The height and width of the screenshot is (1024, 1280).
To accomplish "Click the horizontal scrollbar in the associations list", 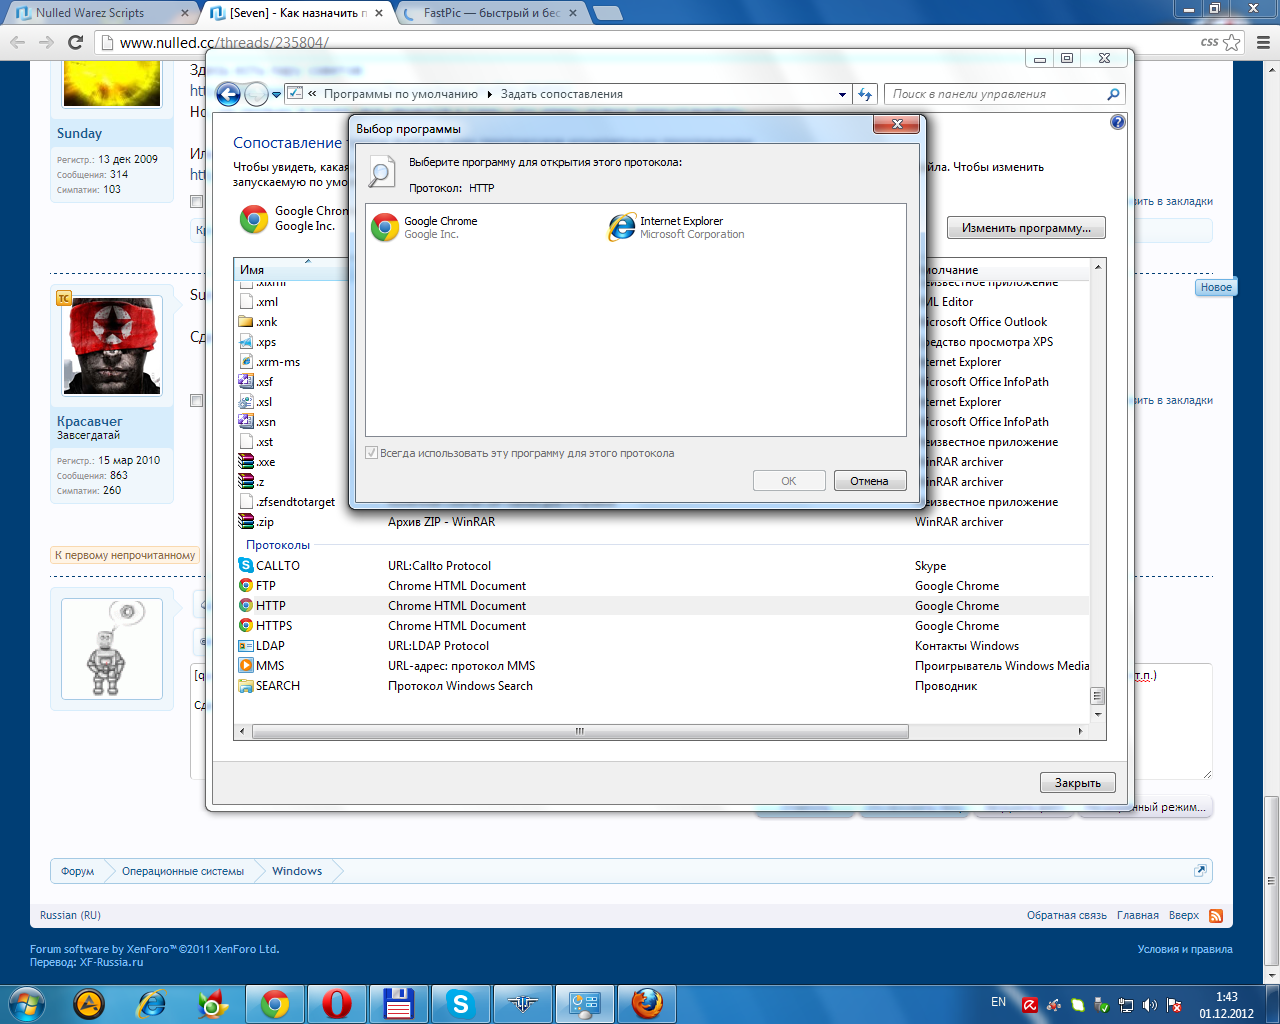I will (x=580, y=732).
